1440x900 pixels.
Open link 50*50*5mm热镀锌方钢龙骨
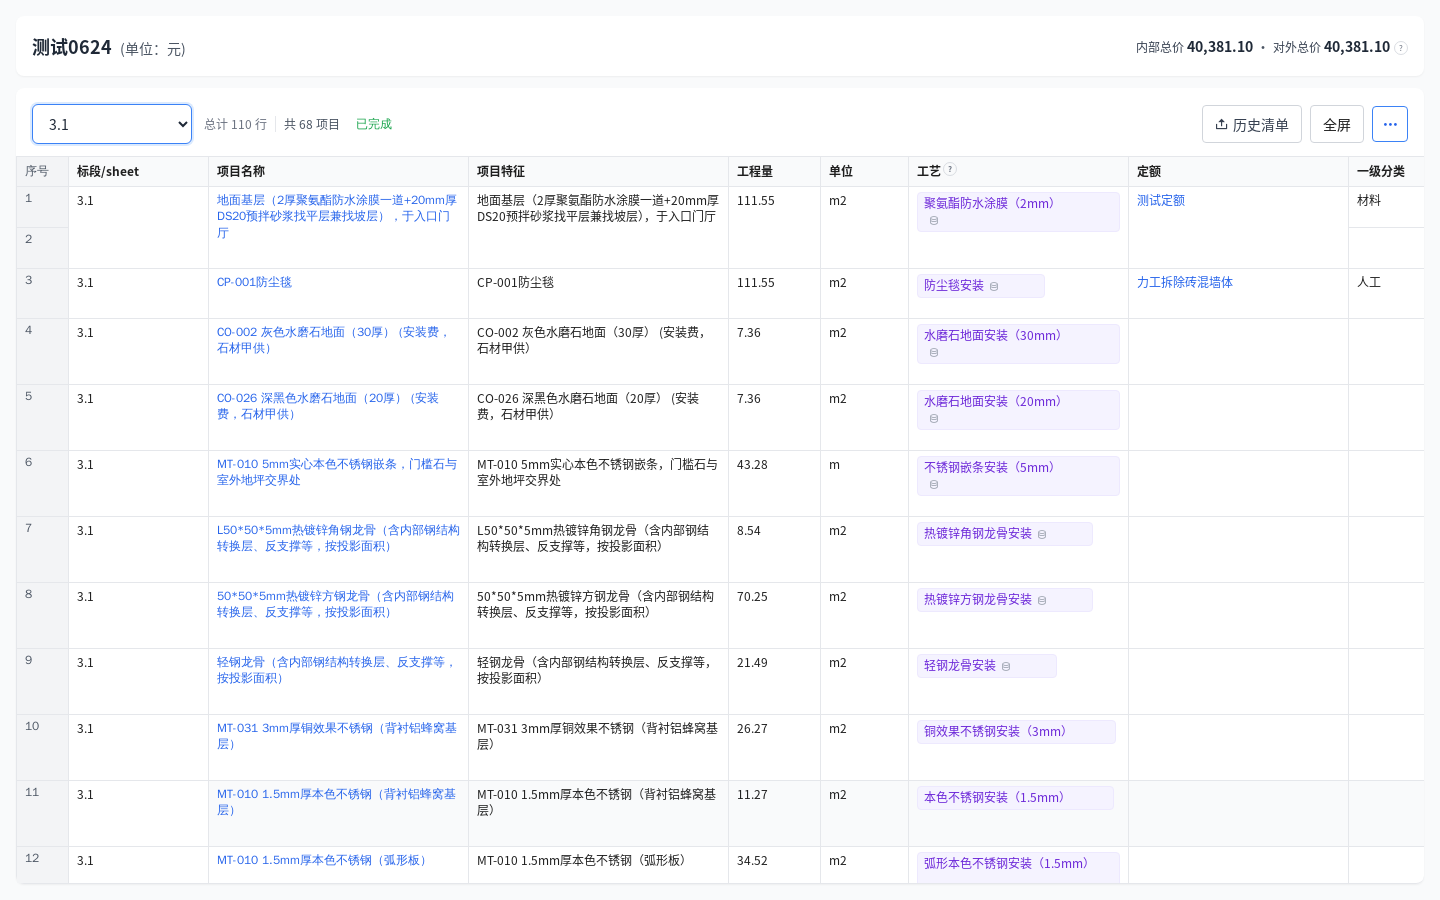point(335,604)
